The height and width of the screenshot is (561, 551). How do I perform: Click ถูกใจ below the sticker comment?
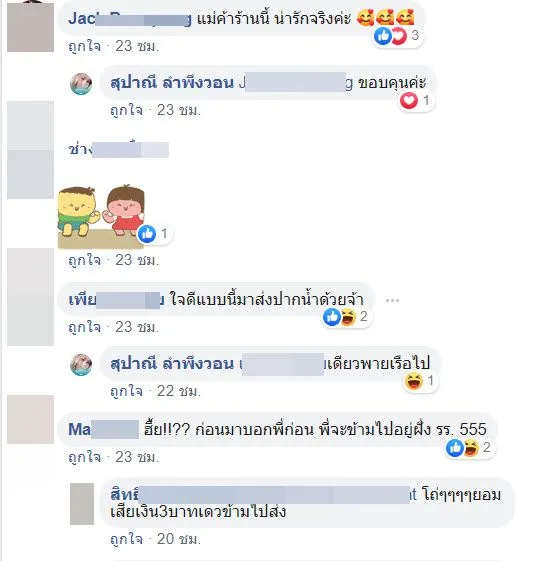[84, 260]
